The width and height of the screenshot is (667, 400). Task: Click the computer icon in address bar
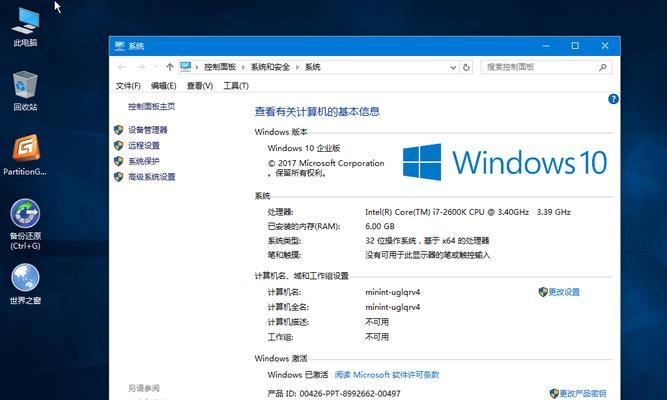pyautogui.click(x=185, y=67)
